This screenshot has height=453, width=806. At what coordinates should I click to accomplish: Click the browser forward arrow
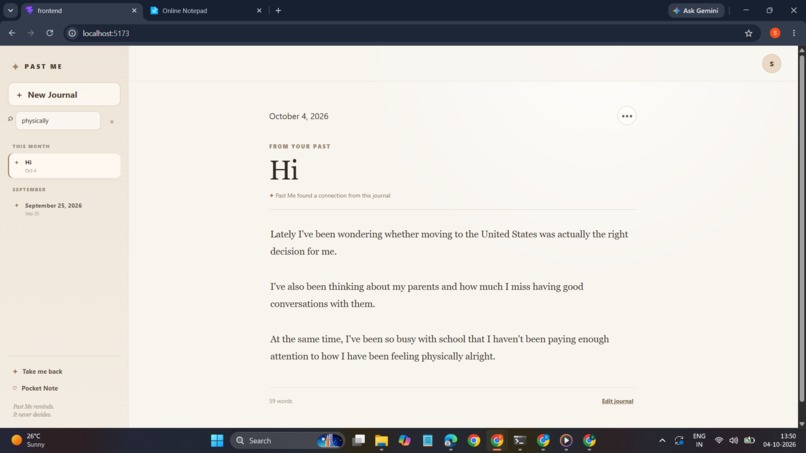[x=31, y=33]
